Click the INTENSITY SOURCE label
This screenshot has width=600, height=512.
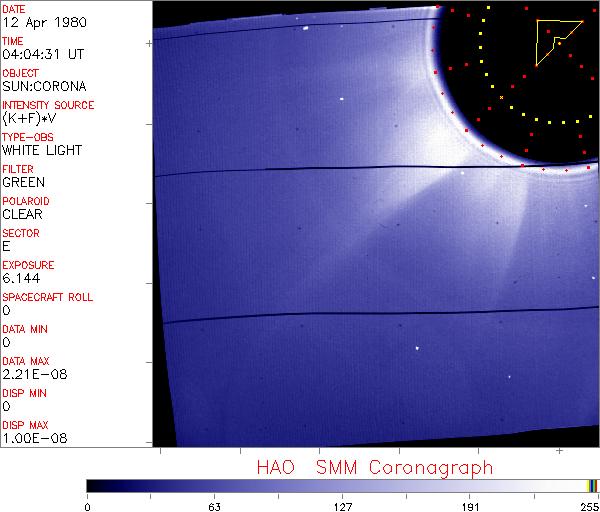(48, 105)
